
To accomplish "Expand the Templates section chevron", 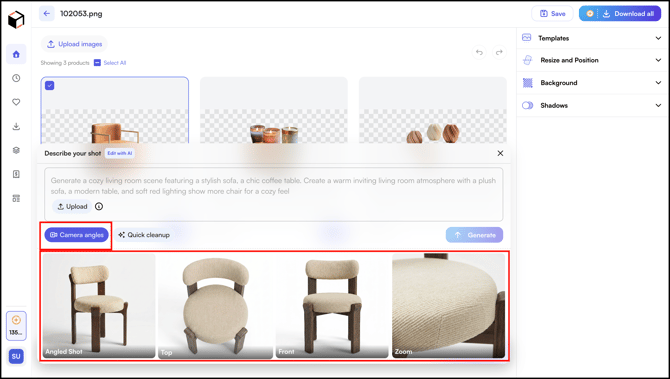I will coord(658,38).
